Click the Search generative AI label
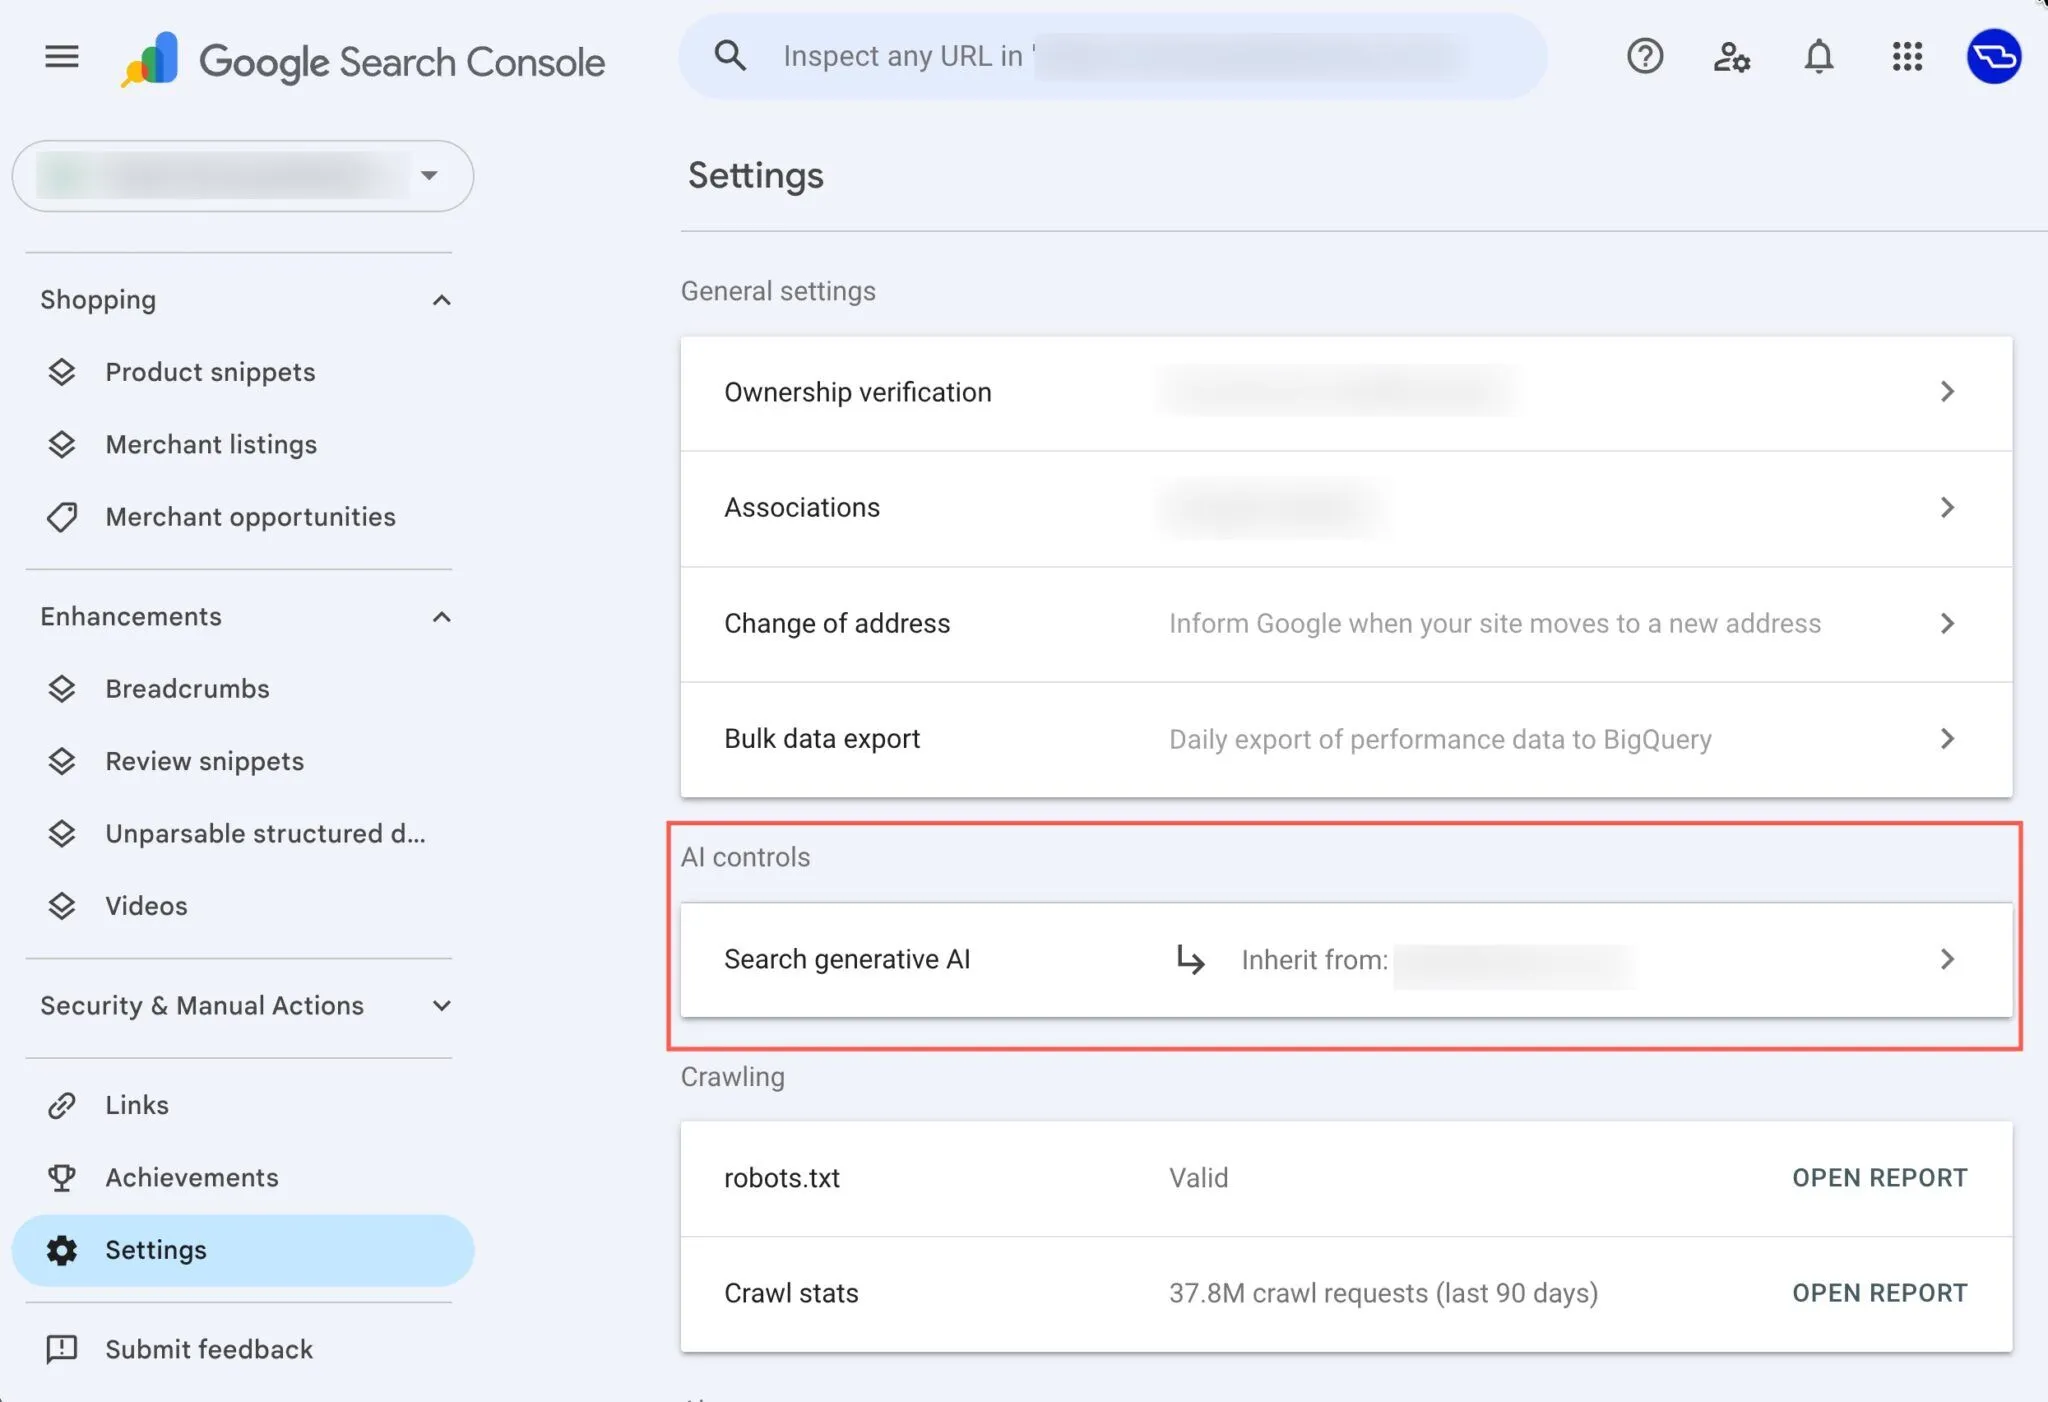Screen dimensions: 2048x1402 pos(847,960)
